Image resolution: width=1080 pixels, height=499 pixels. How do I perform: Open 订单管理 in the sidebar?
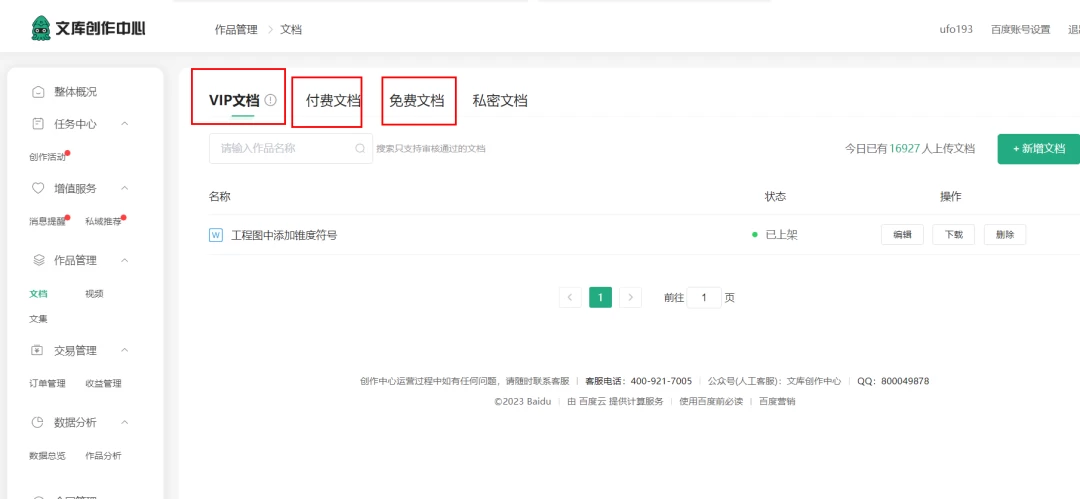(x=47, y=384)
